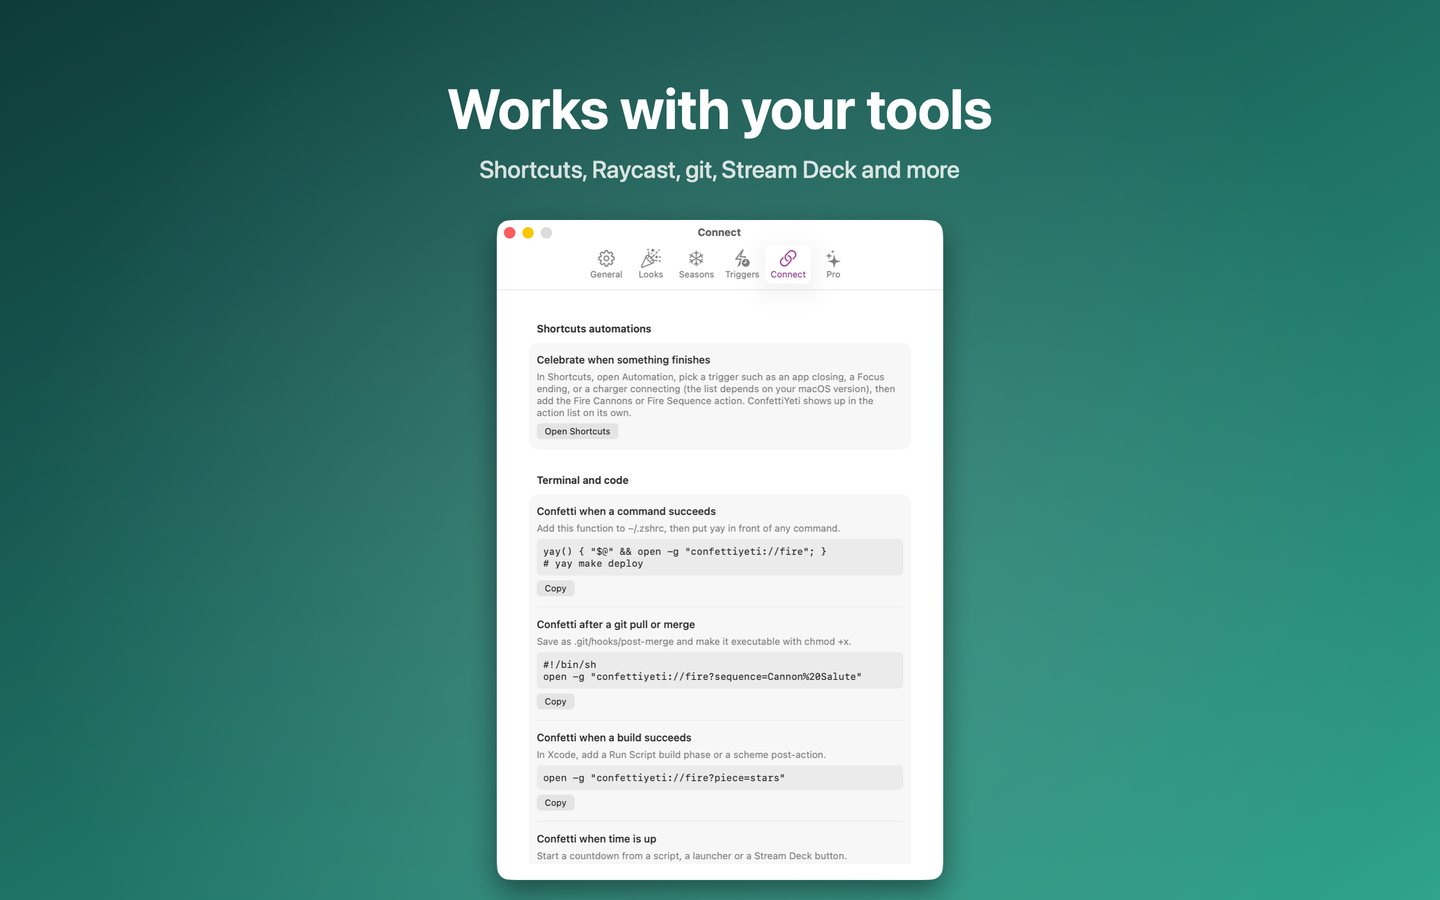Click the yay() function code block
Viewport: 1440px width, 900px height.
coord(720,557)
